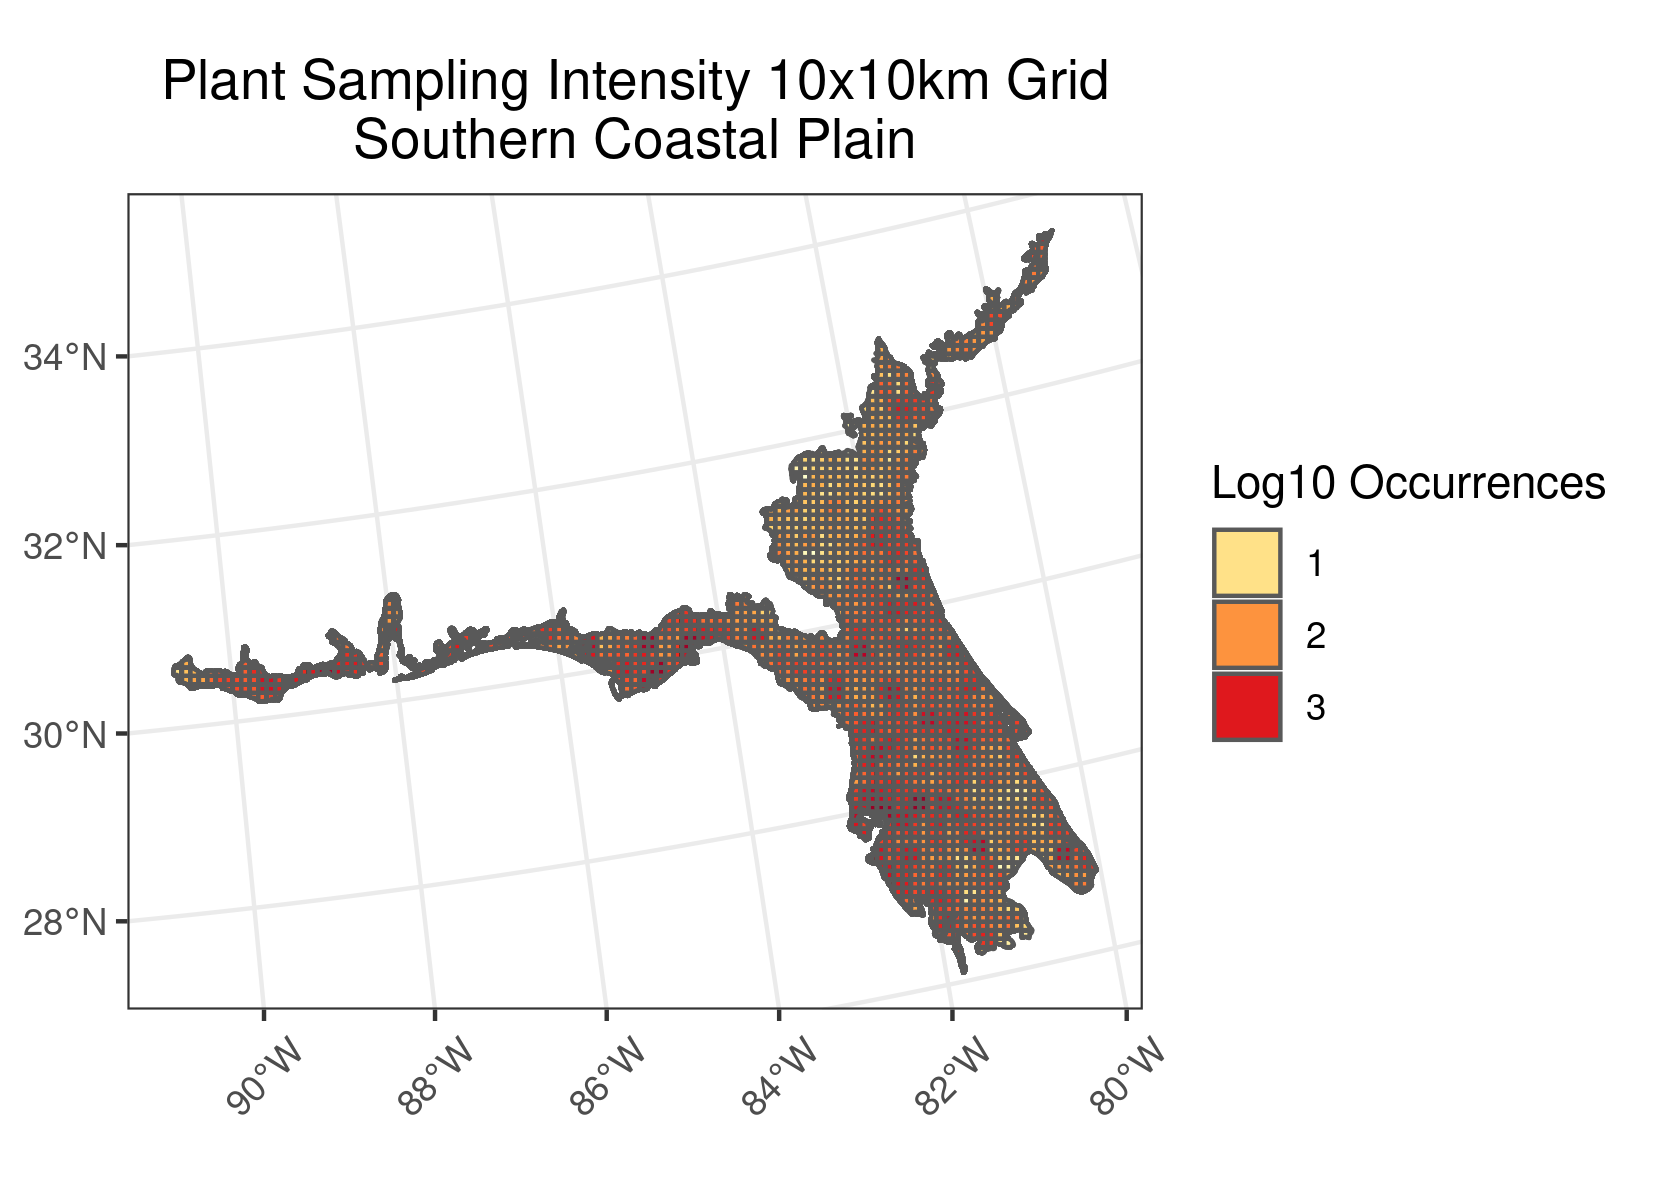The width and height of the screenshot is (1653, 1181).
Task: Click the 28°N latitude axis label
Action: [x=65, y=922]
